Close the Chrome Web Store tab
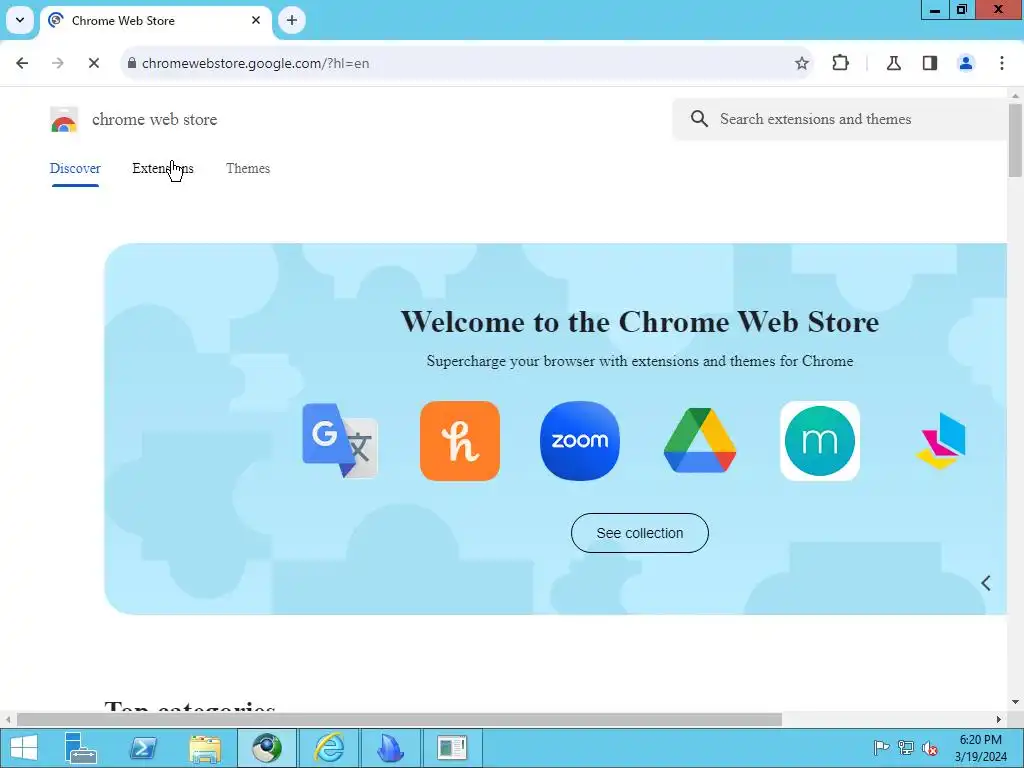 click(x=256, y=20)
